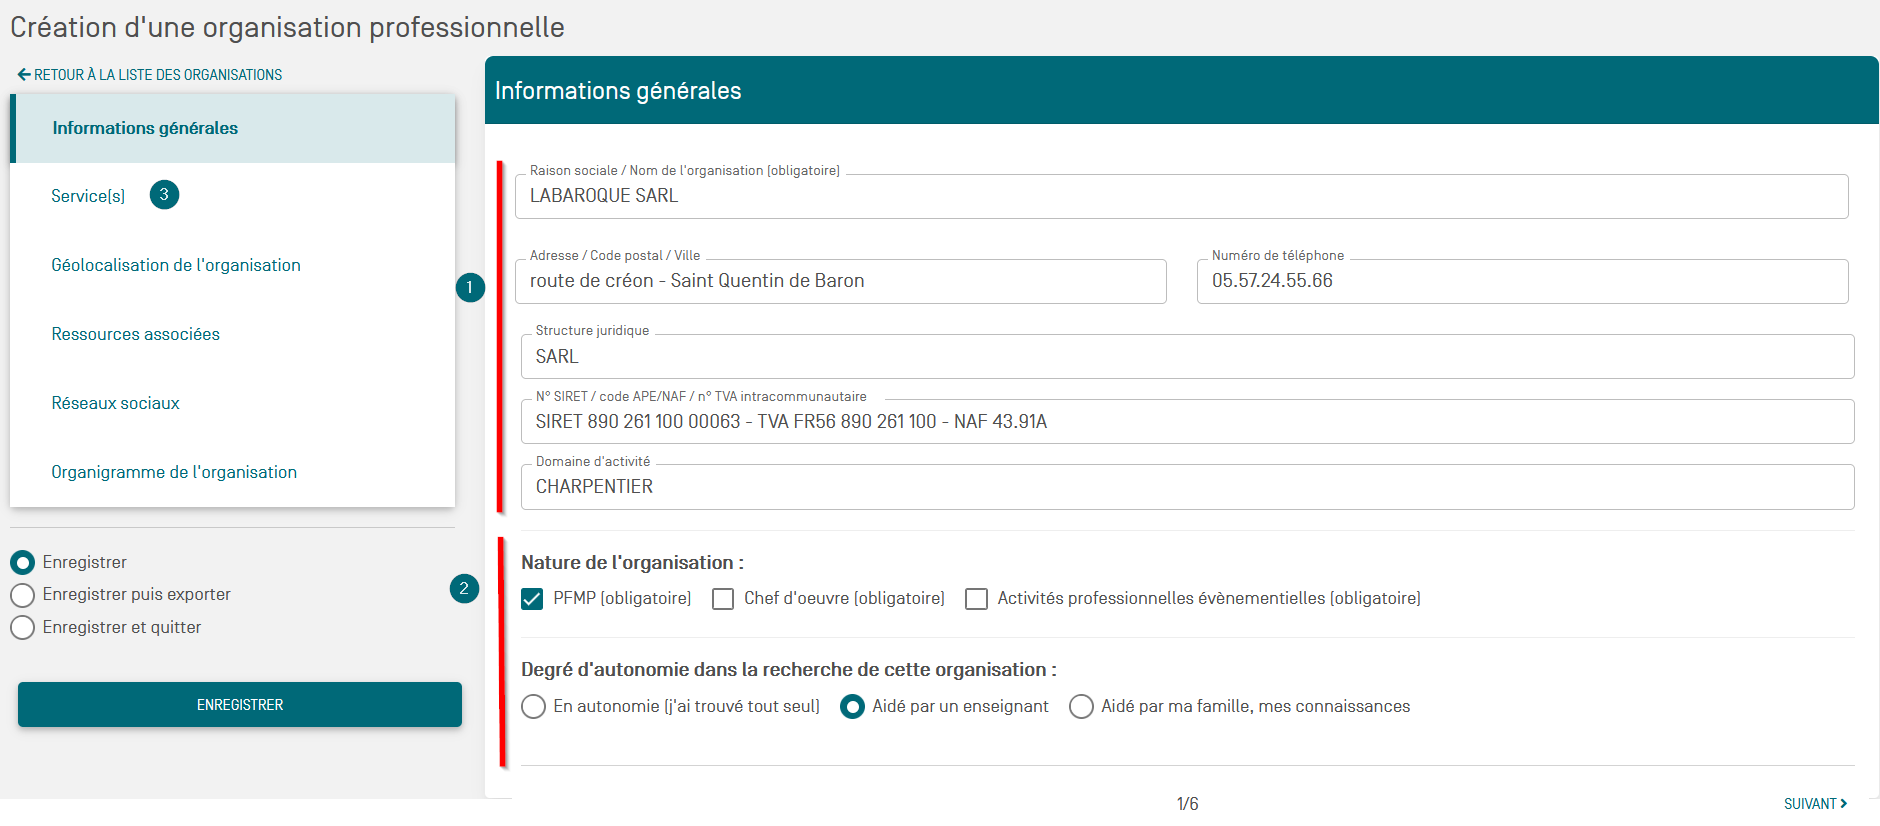Image resolution: width=1880 pixels, height=826 pixels.
Task: Click the back arrow to organisations list
Action: (25, 75)
